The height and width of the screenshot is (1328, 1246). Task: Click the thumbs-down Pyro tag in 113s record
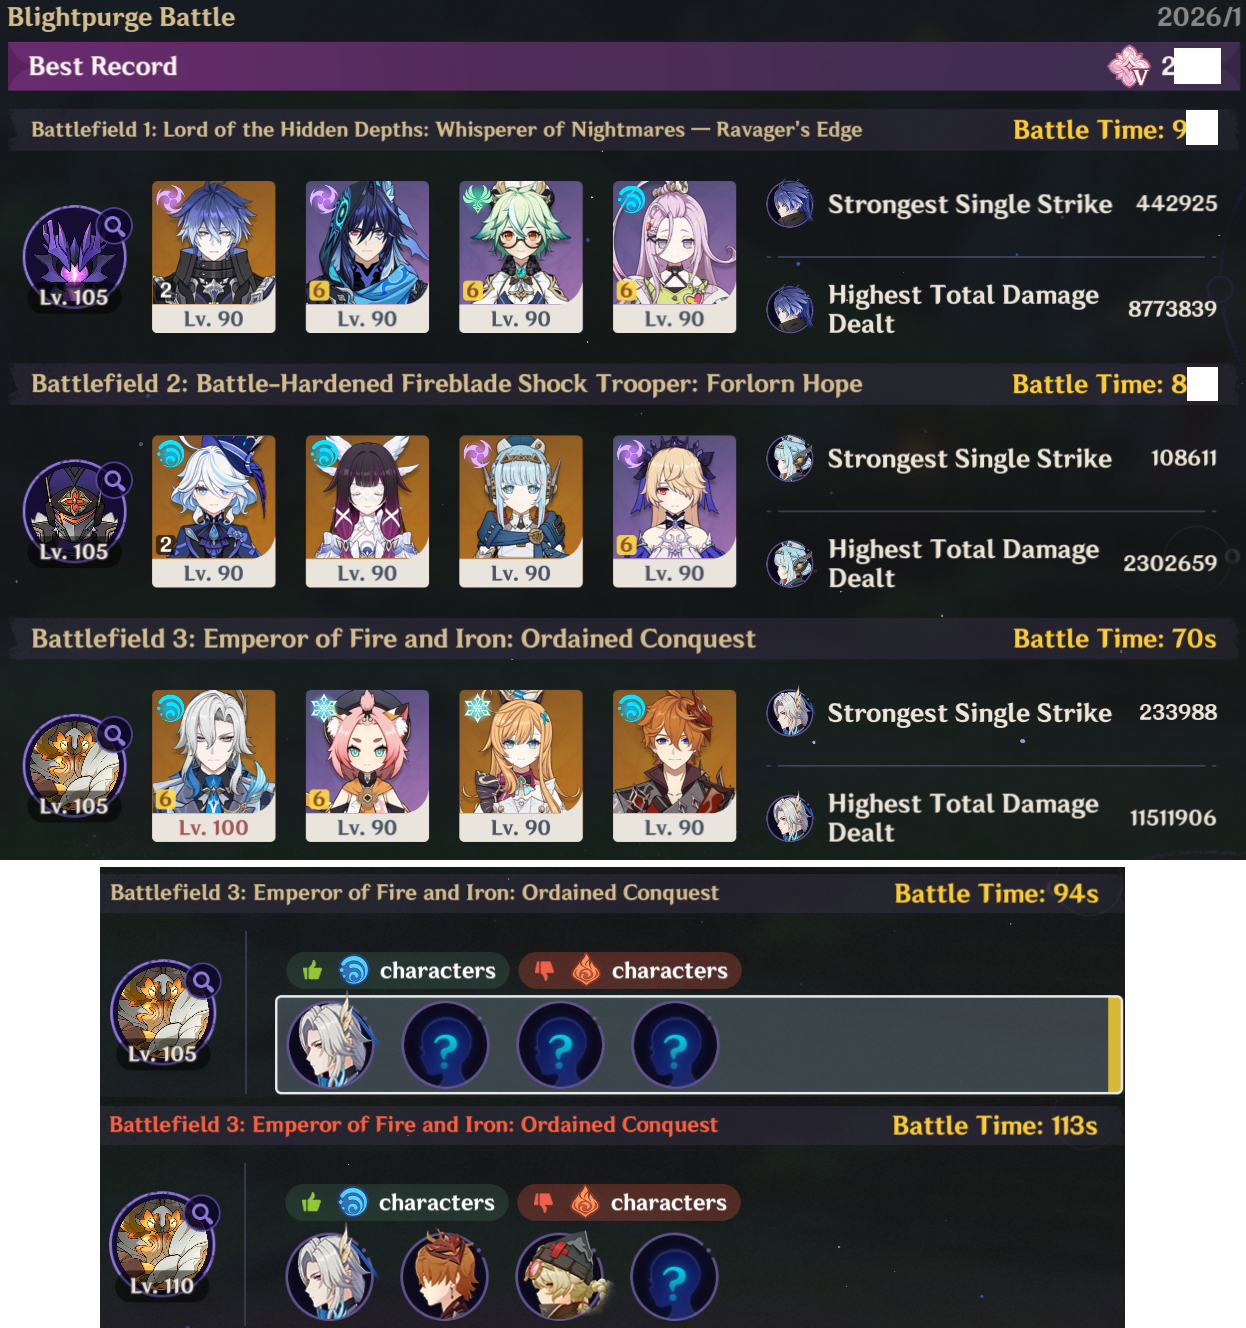coord(629,1202)
